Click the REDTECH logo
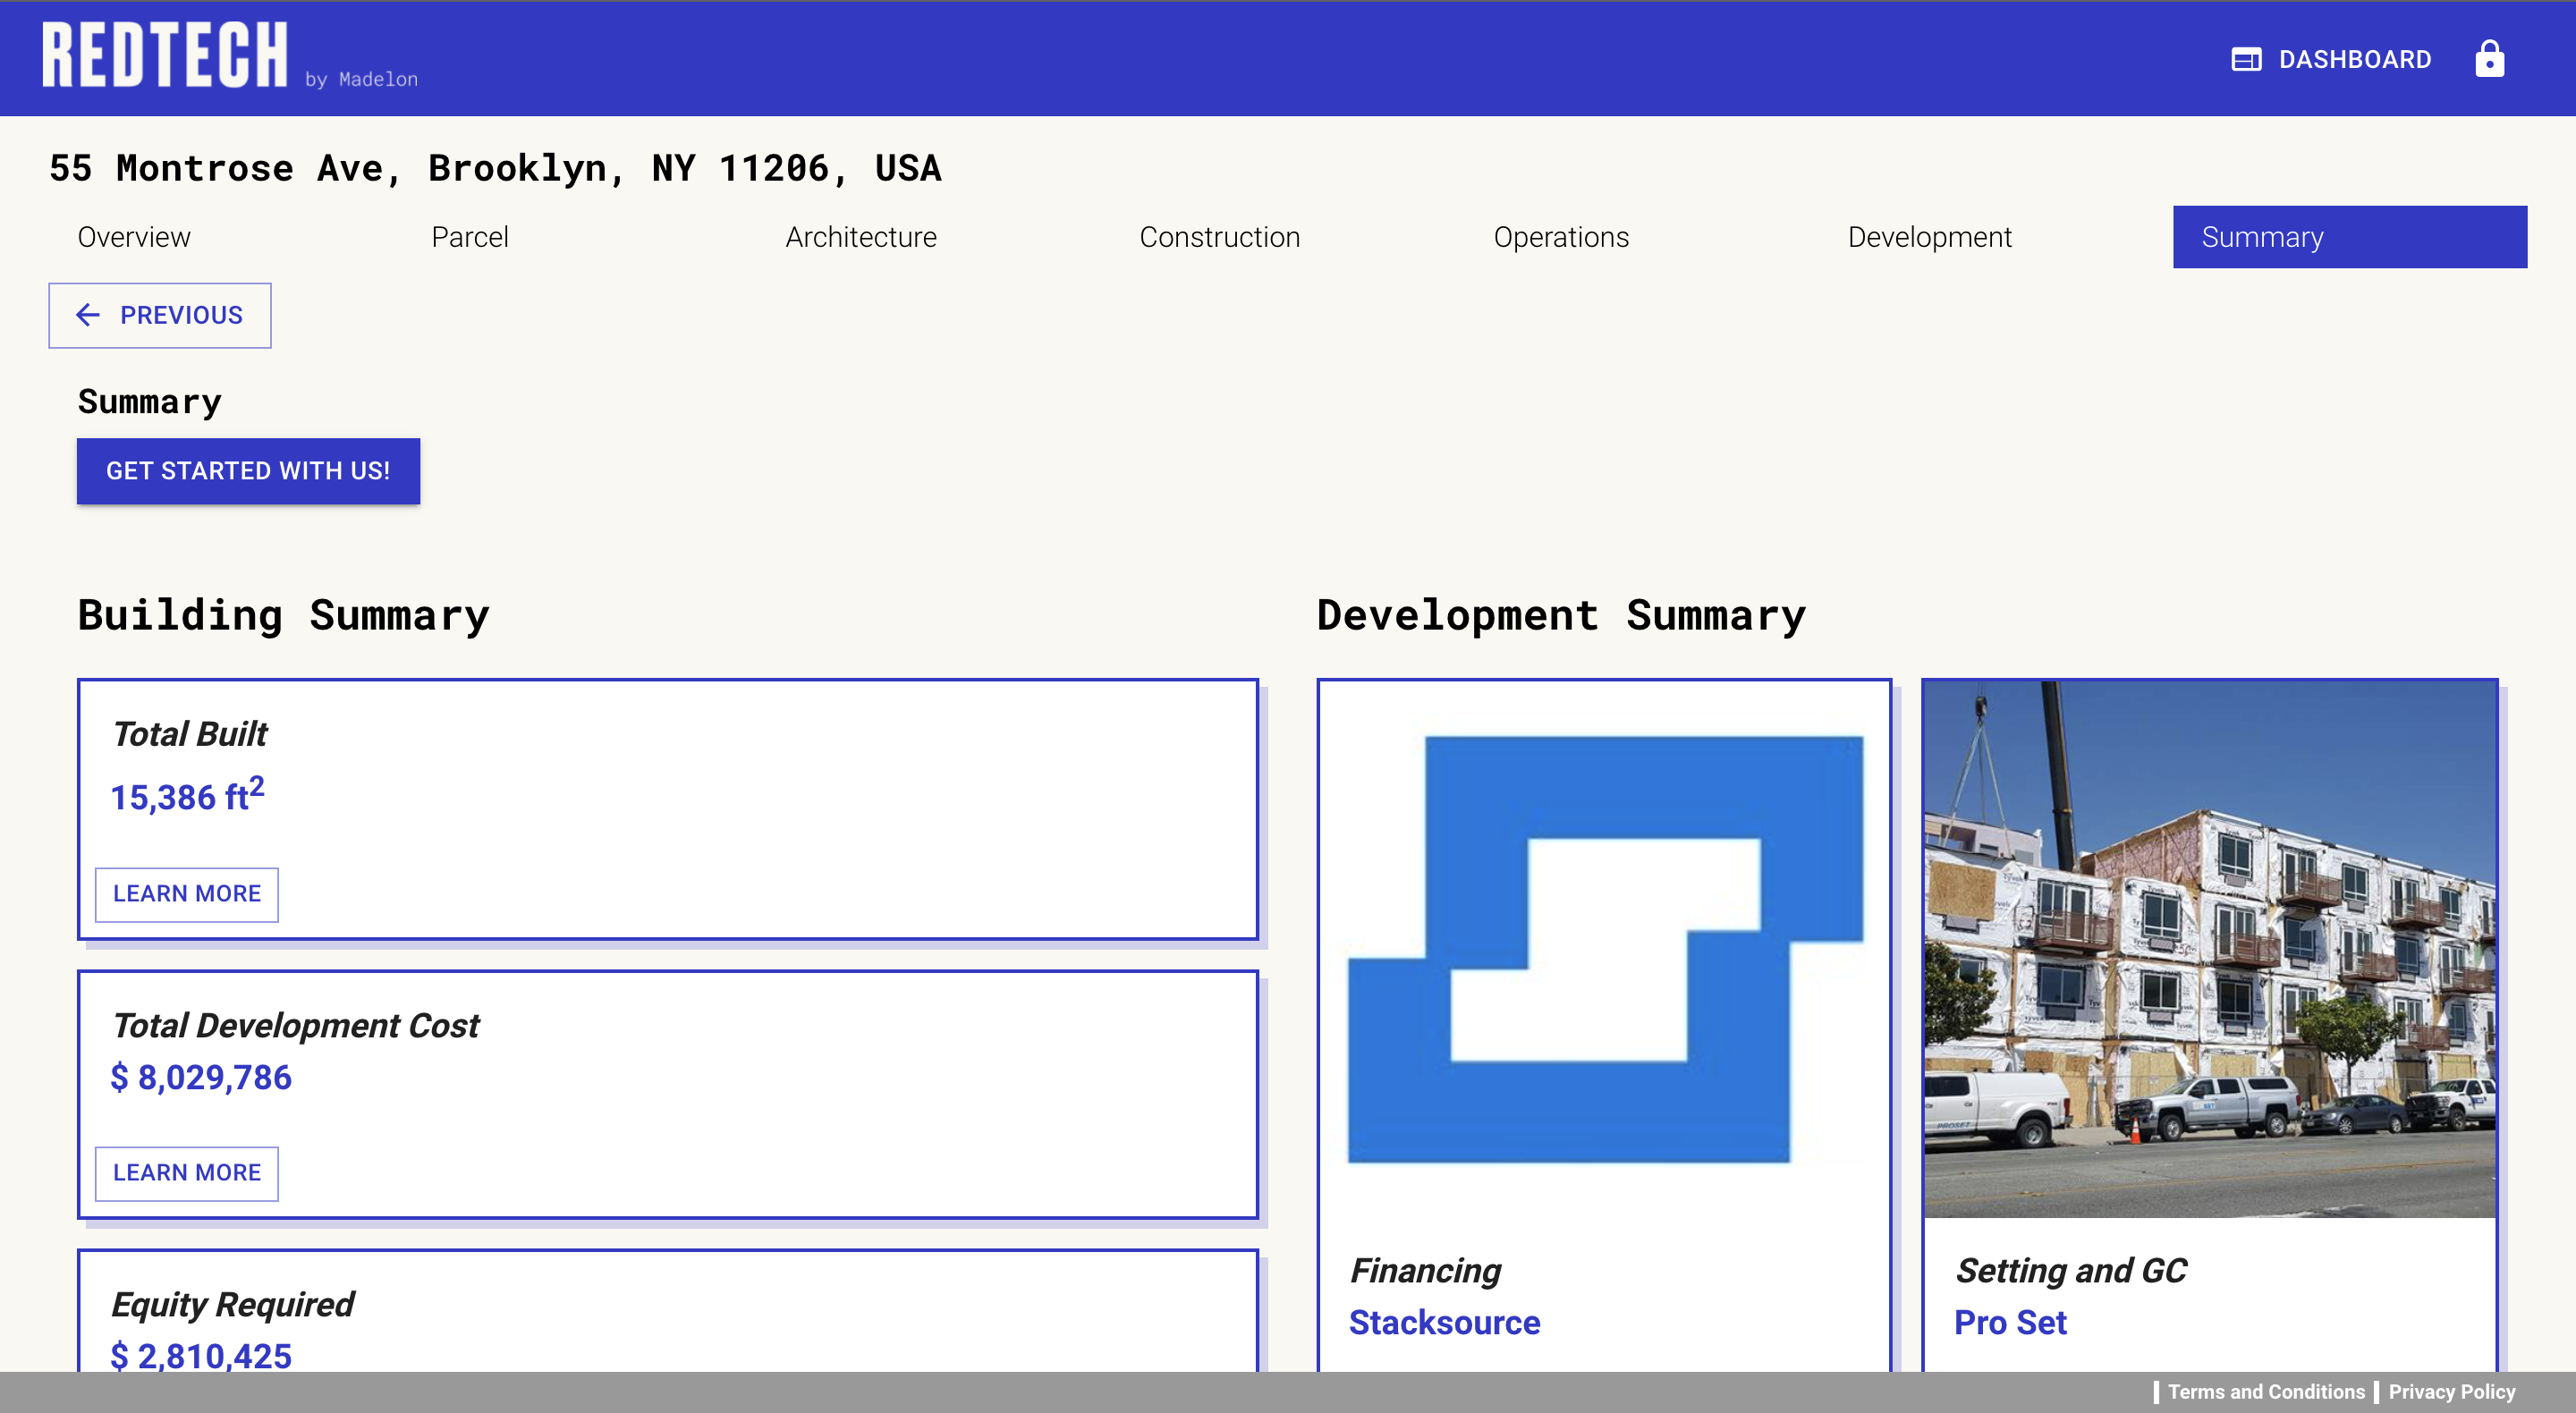Viewport: 2576px width, 1413px height. tap(165, 56)
